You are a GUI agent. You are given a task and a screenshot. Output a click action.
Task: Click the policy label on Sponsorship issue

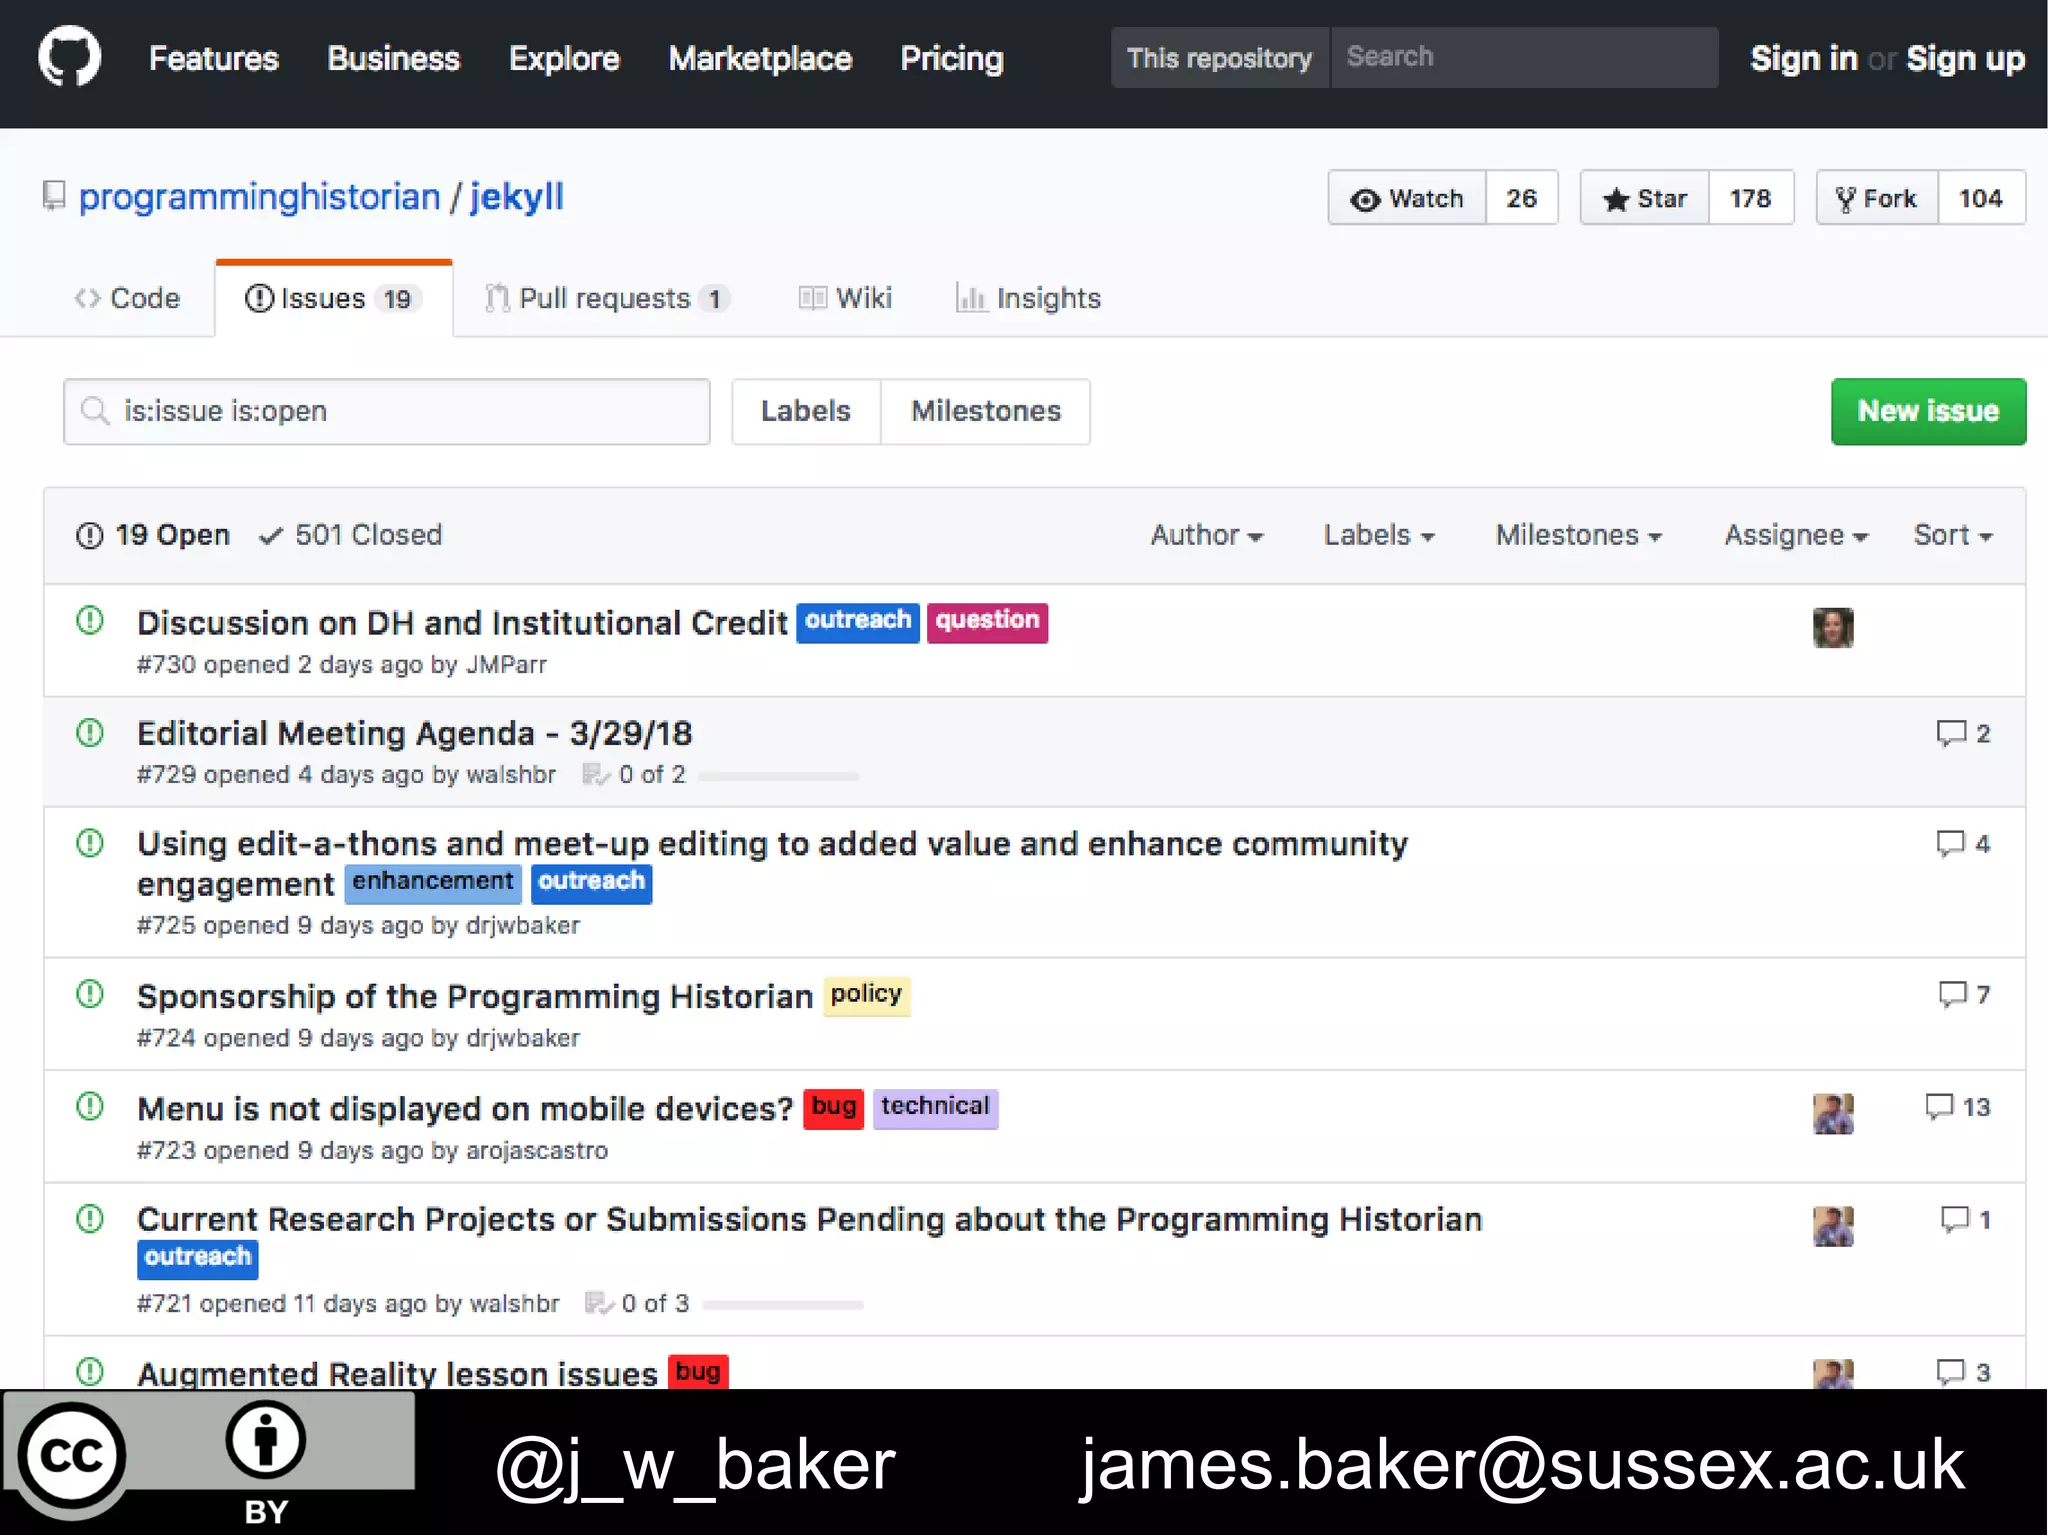click(866, 996)
